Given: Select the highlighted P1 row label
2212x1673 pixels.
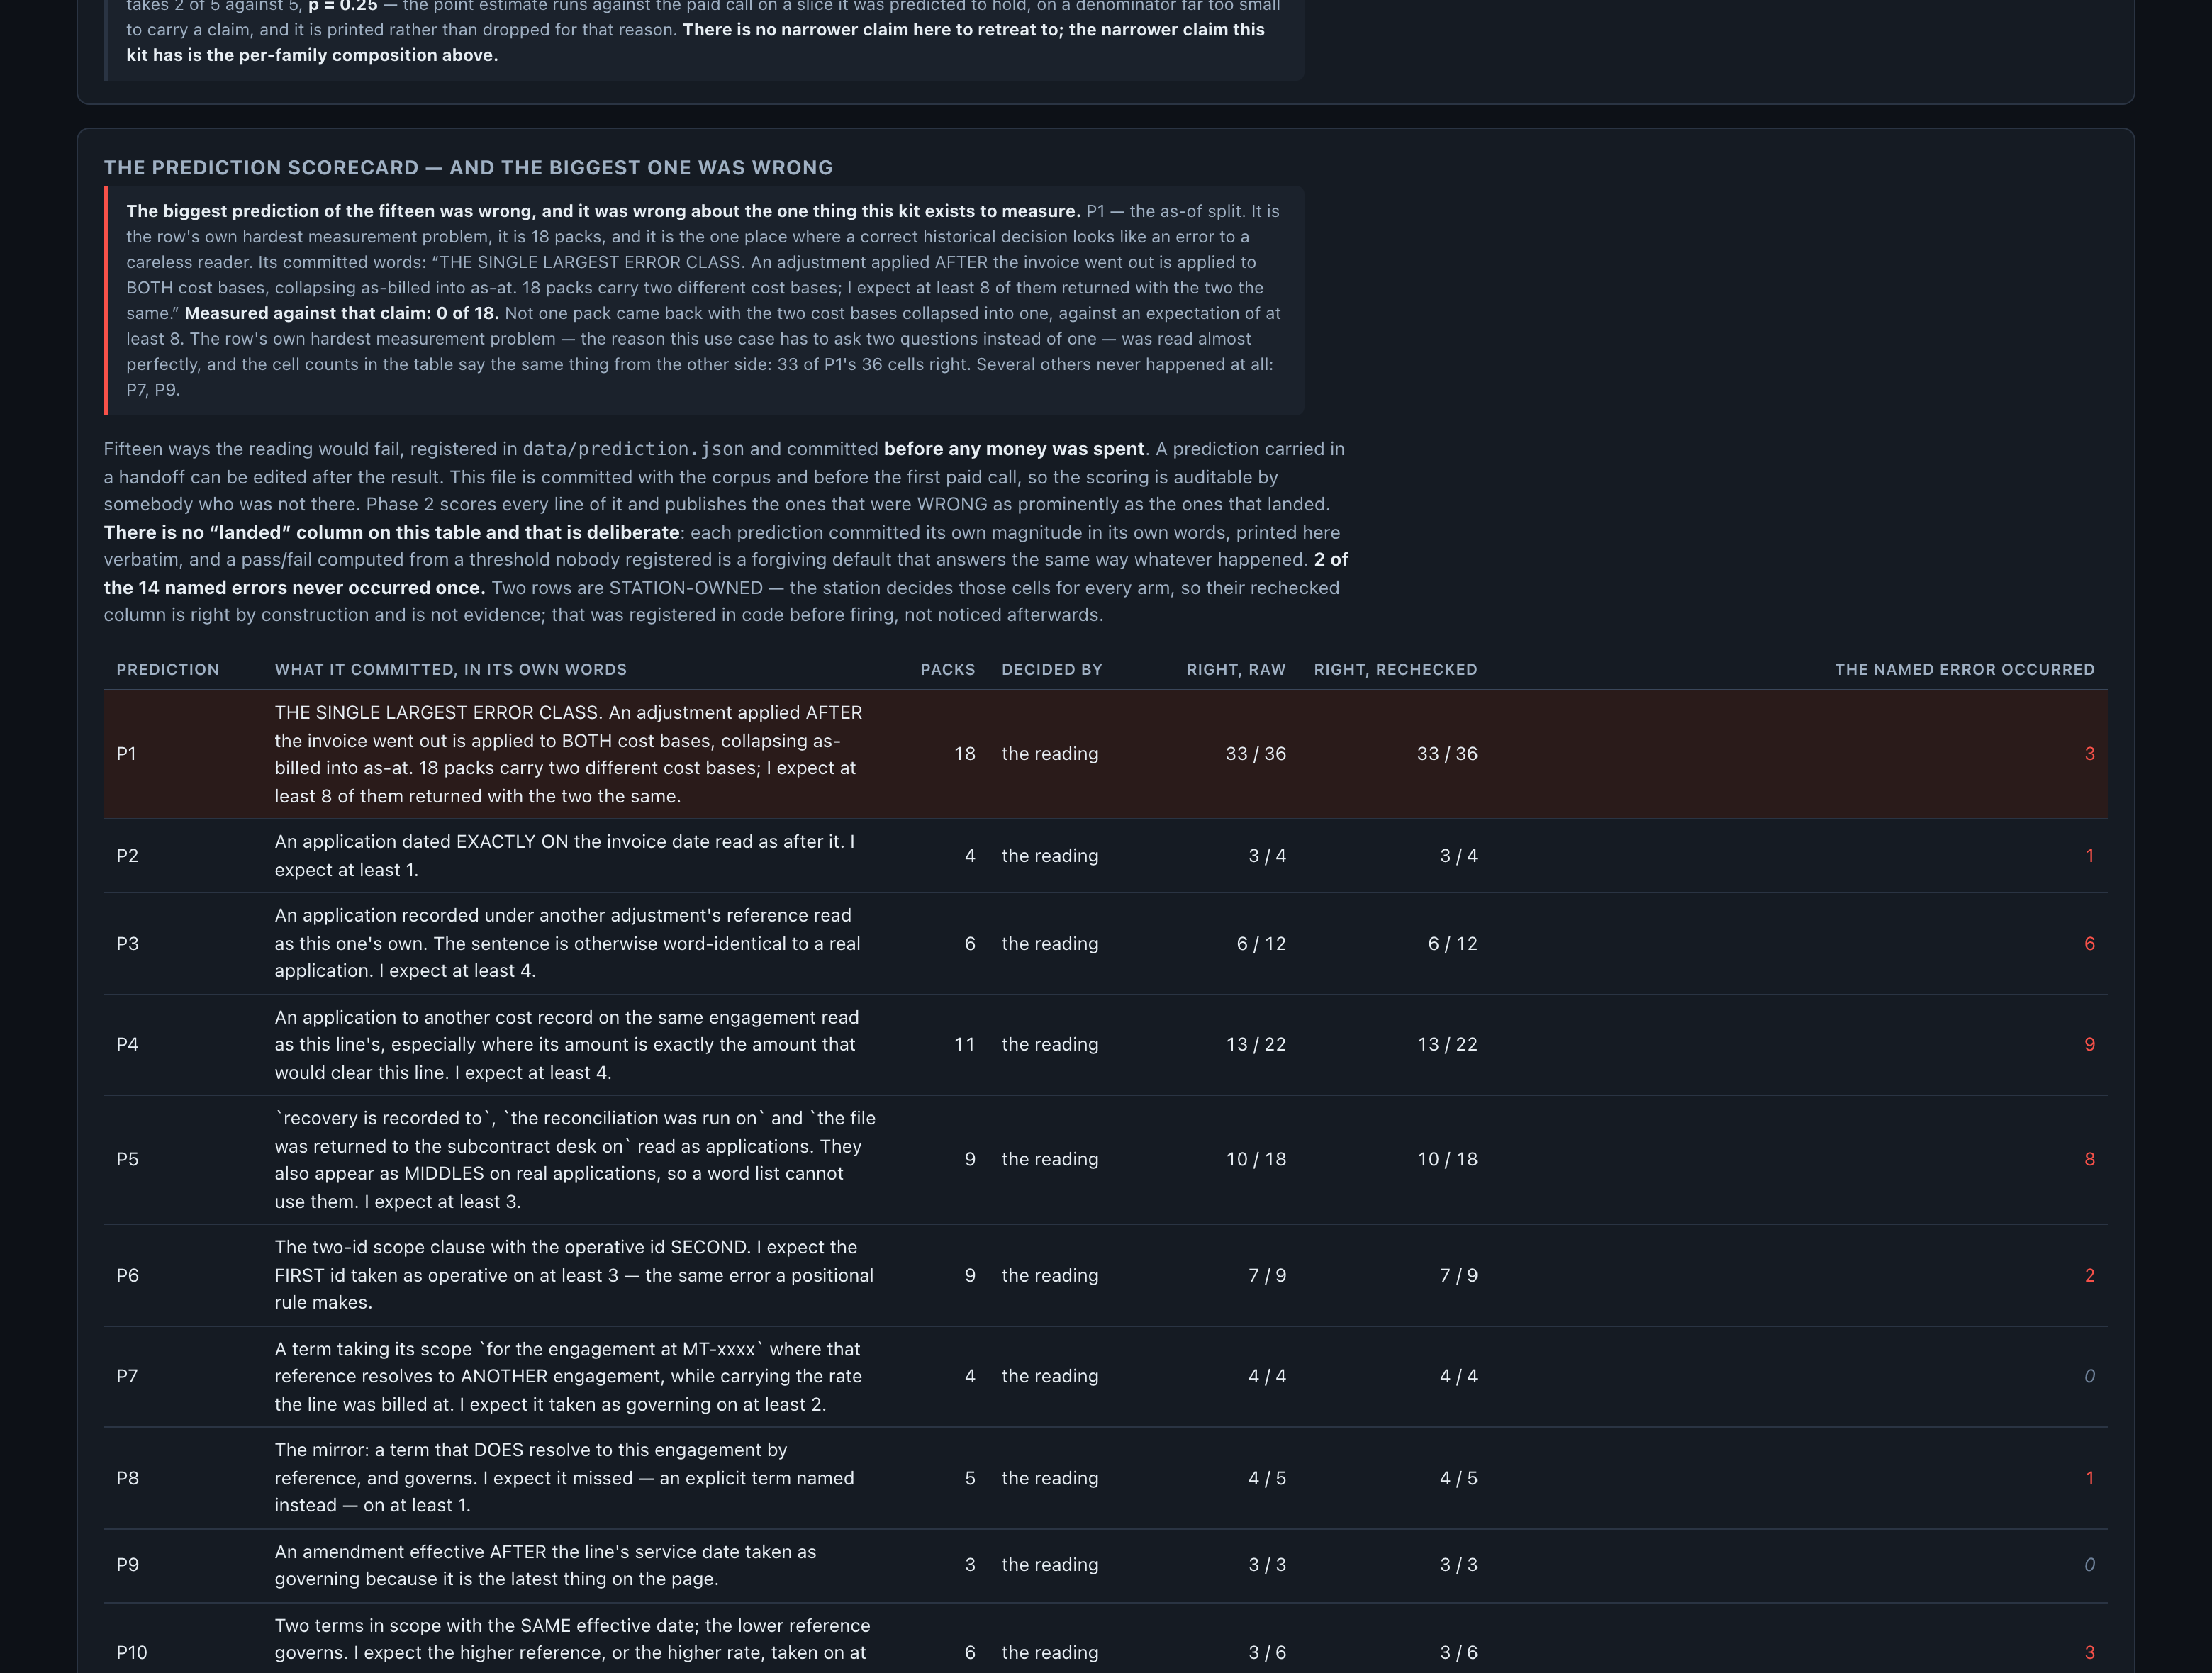Looking at the screenshot, I should [126, 754].
